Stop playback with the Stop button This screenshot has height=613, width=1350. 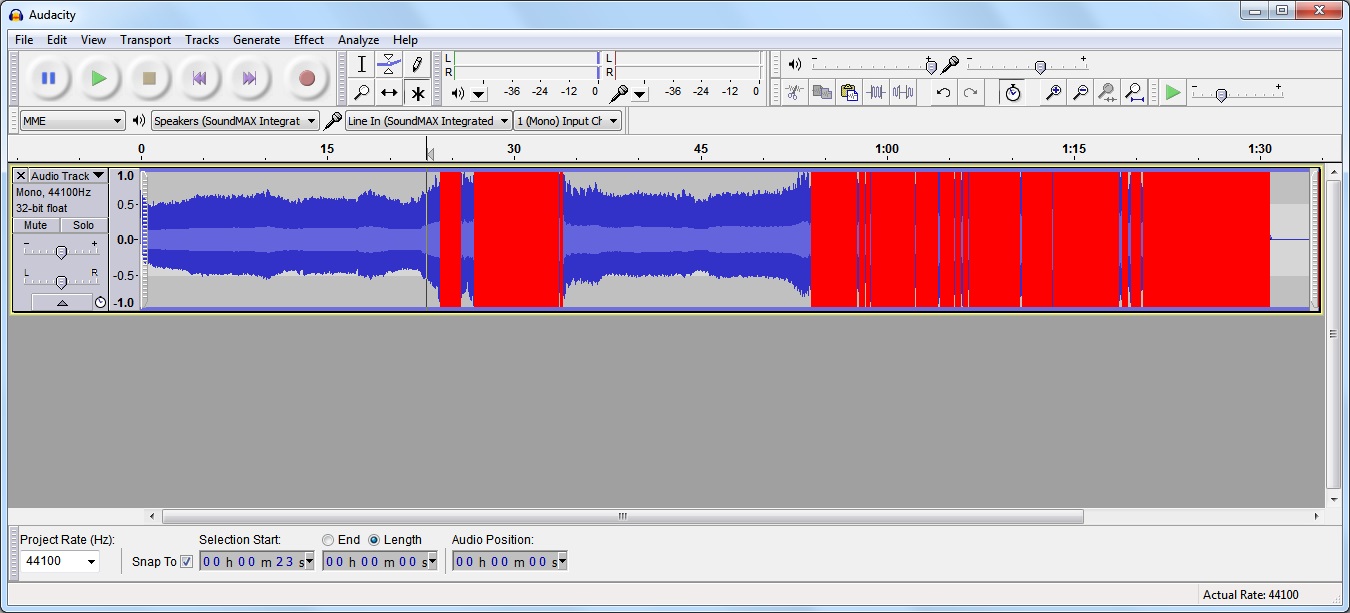point(149,78)
